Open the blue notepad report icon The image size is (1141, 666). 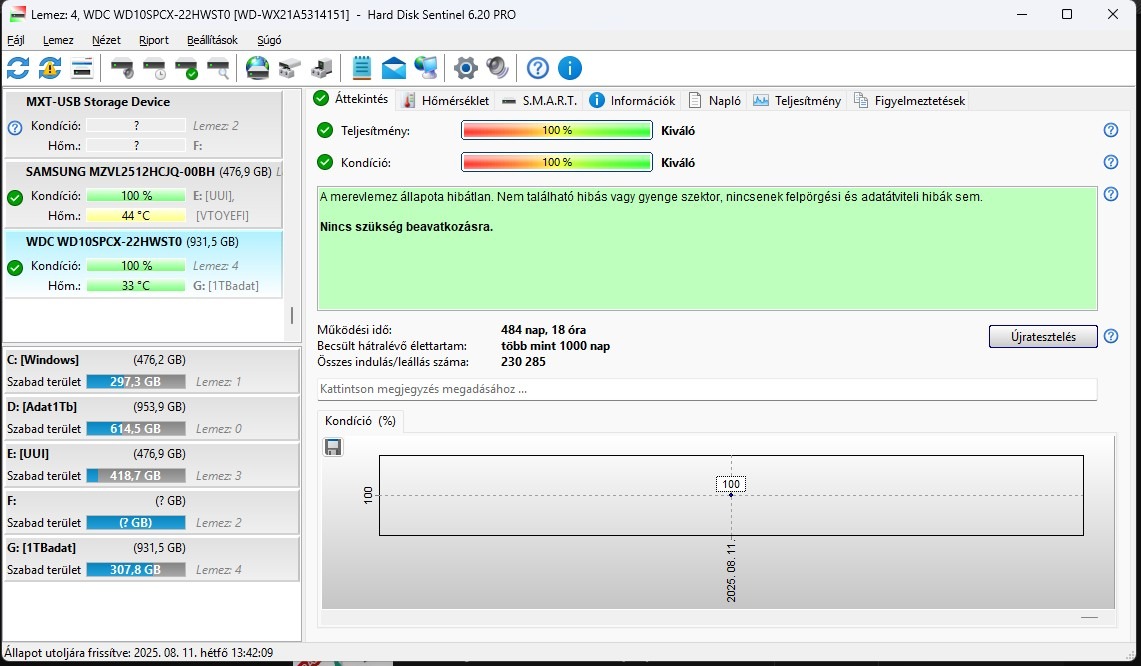(x=362, y=68)
